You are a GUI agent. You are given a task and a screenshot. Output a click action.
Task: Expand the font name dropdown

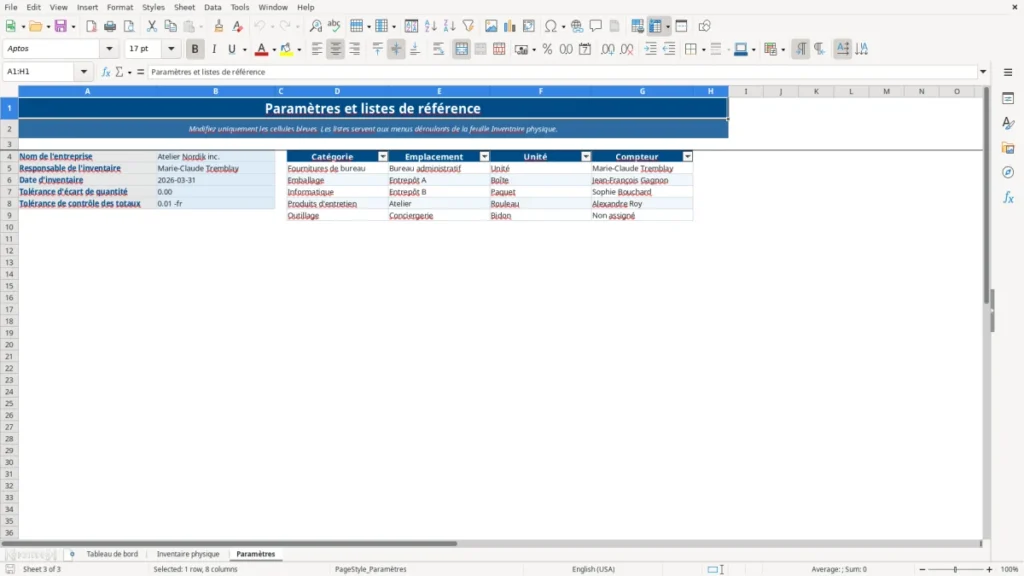click(109, 48)
